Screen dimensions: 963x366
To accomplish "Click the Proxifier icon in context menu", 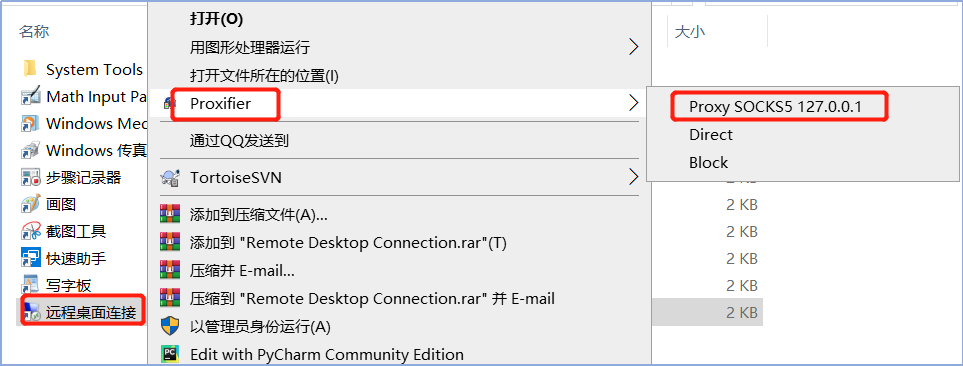I will (x=167, y=104).
